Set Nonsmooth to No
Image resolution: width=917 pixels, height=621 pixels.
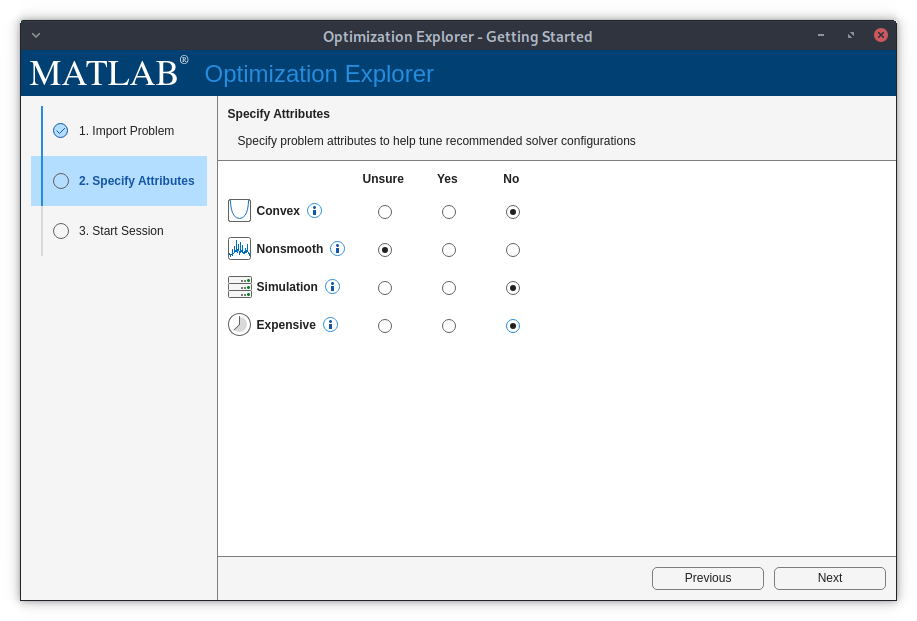[x=513, y=250]
